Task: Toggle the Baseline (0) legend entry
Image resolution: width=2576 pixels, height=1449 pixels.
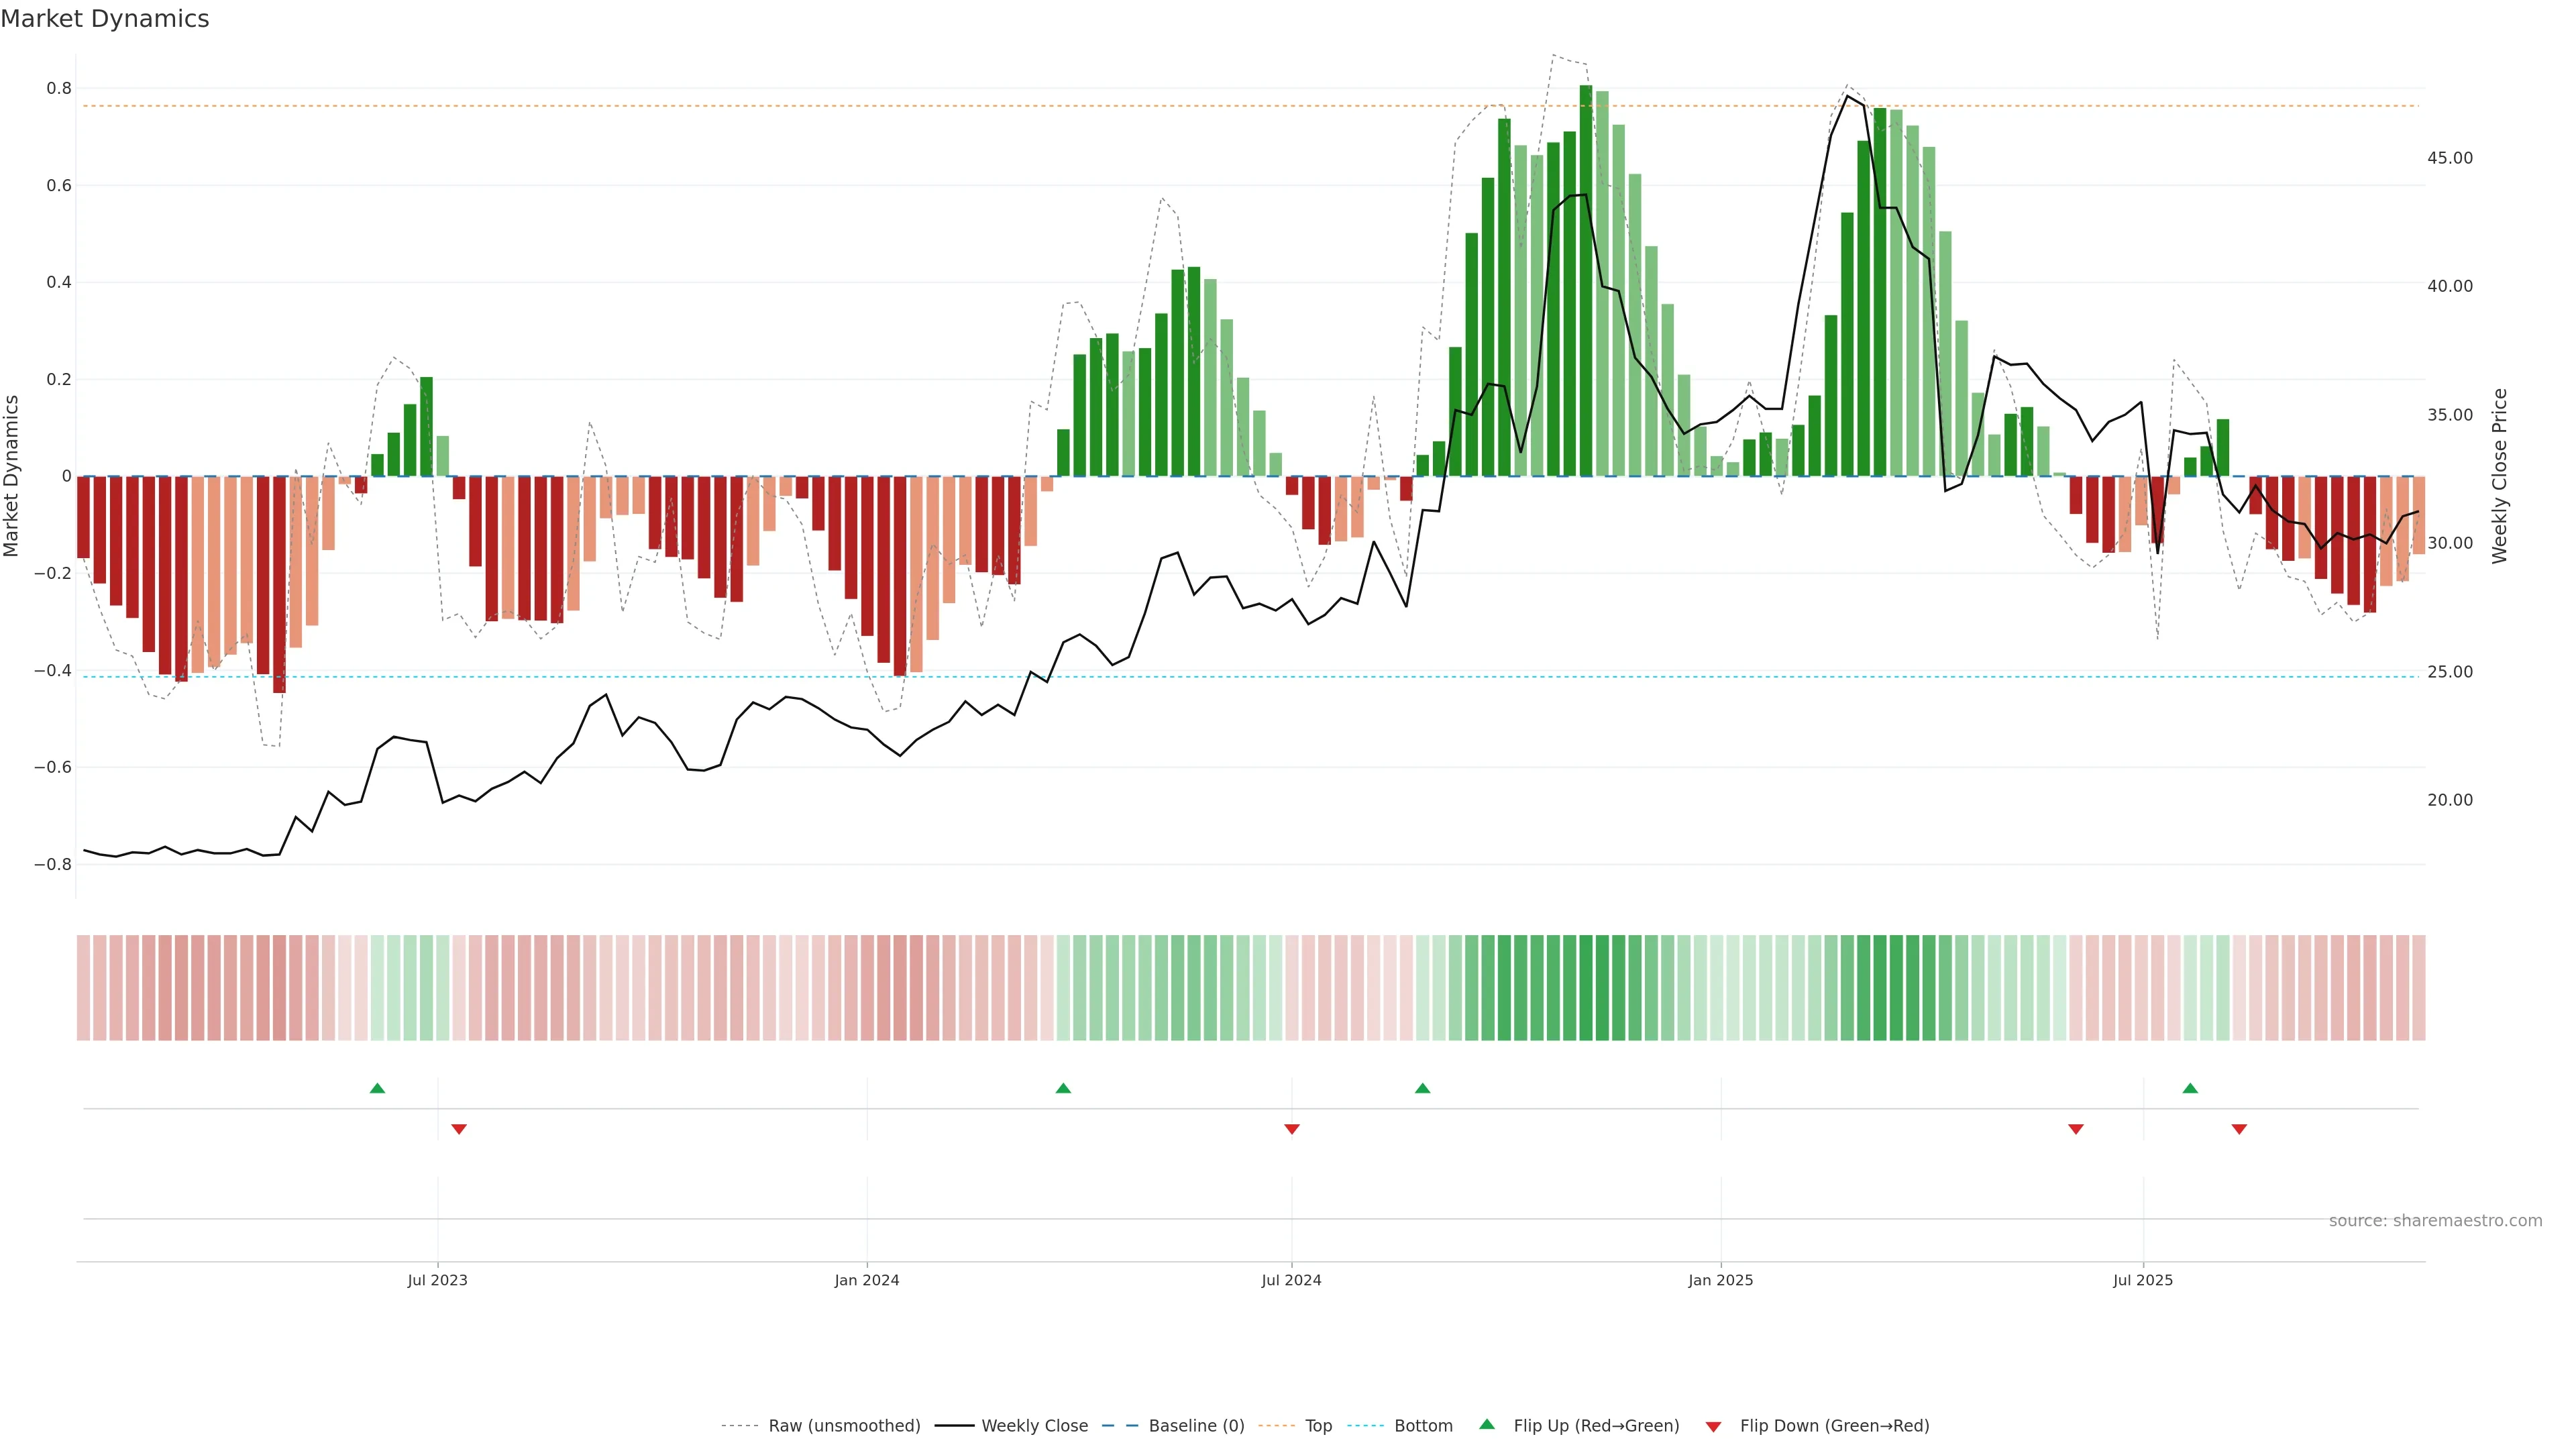Action: [1196, 1426]
